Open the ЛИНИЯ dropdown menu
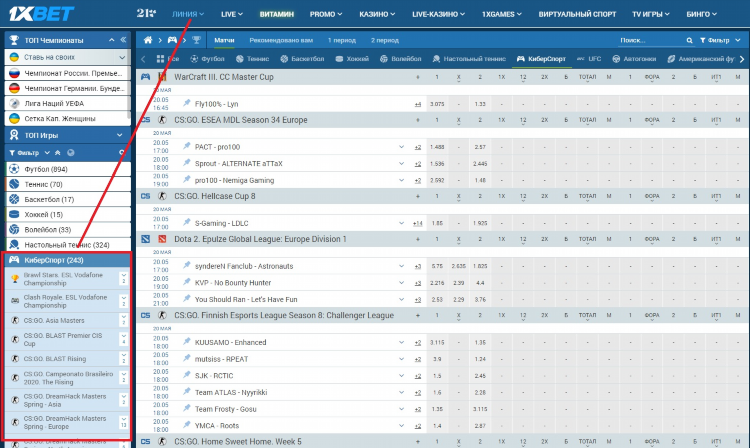Viewport: 750px width, 448px height. click(188, 14)
